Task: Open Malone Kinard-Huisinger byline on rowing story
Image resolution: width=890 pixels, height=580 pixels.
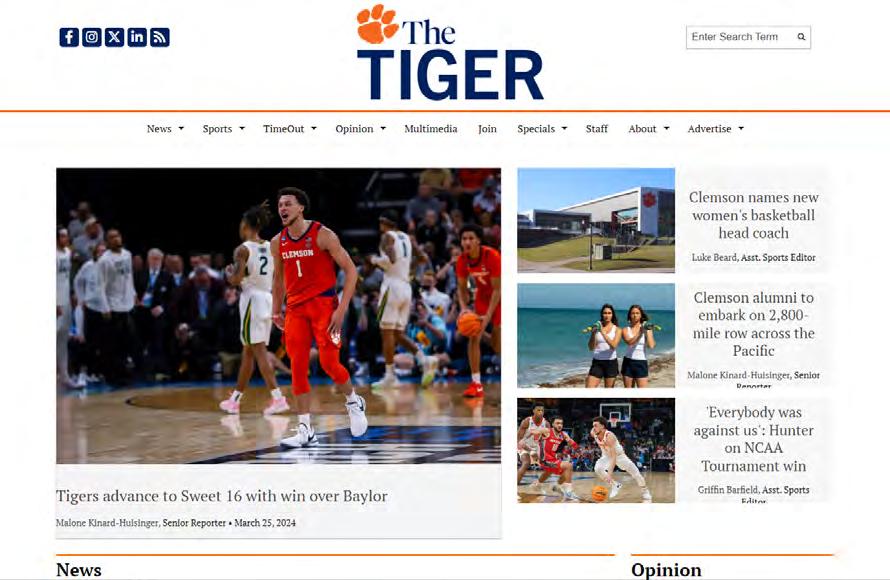Action: pyautogui.click(x=738, y=375)
